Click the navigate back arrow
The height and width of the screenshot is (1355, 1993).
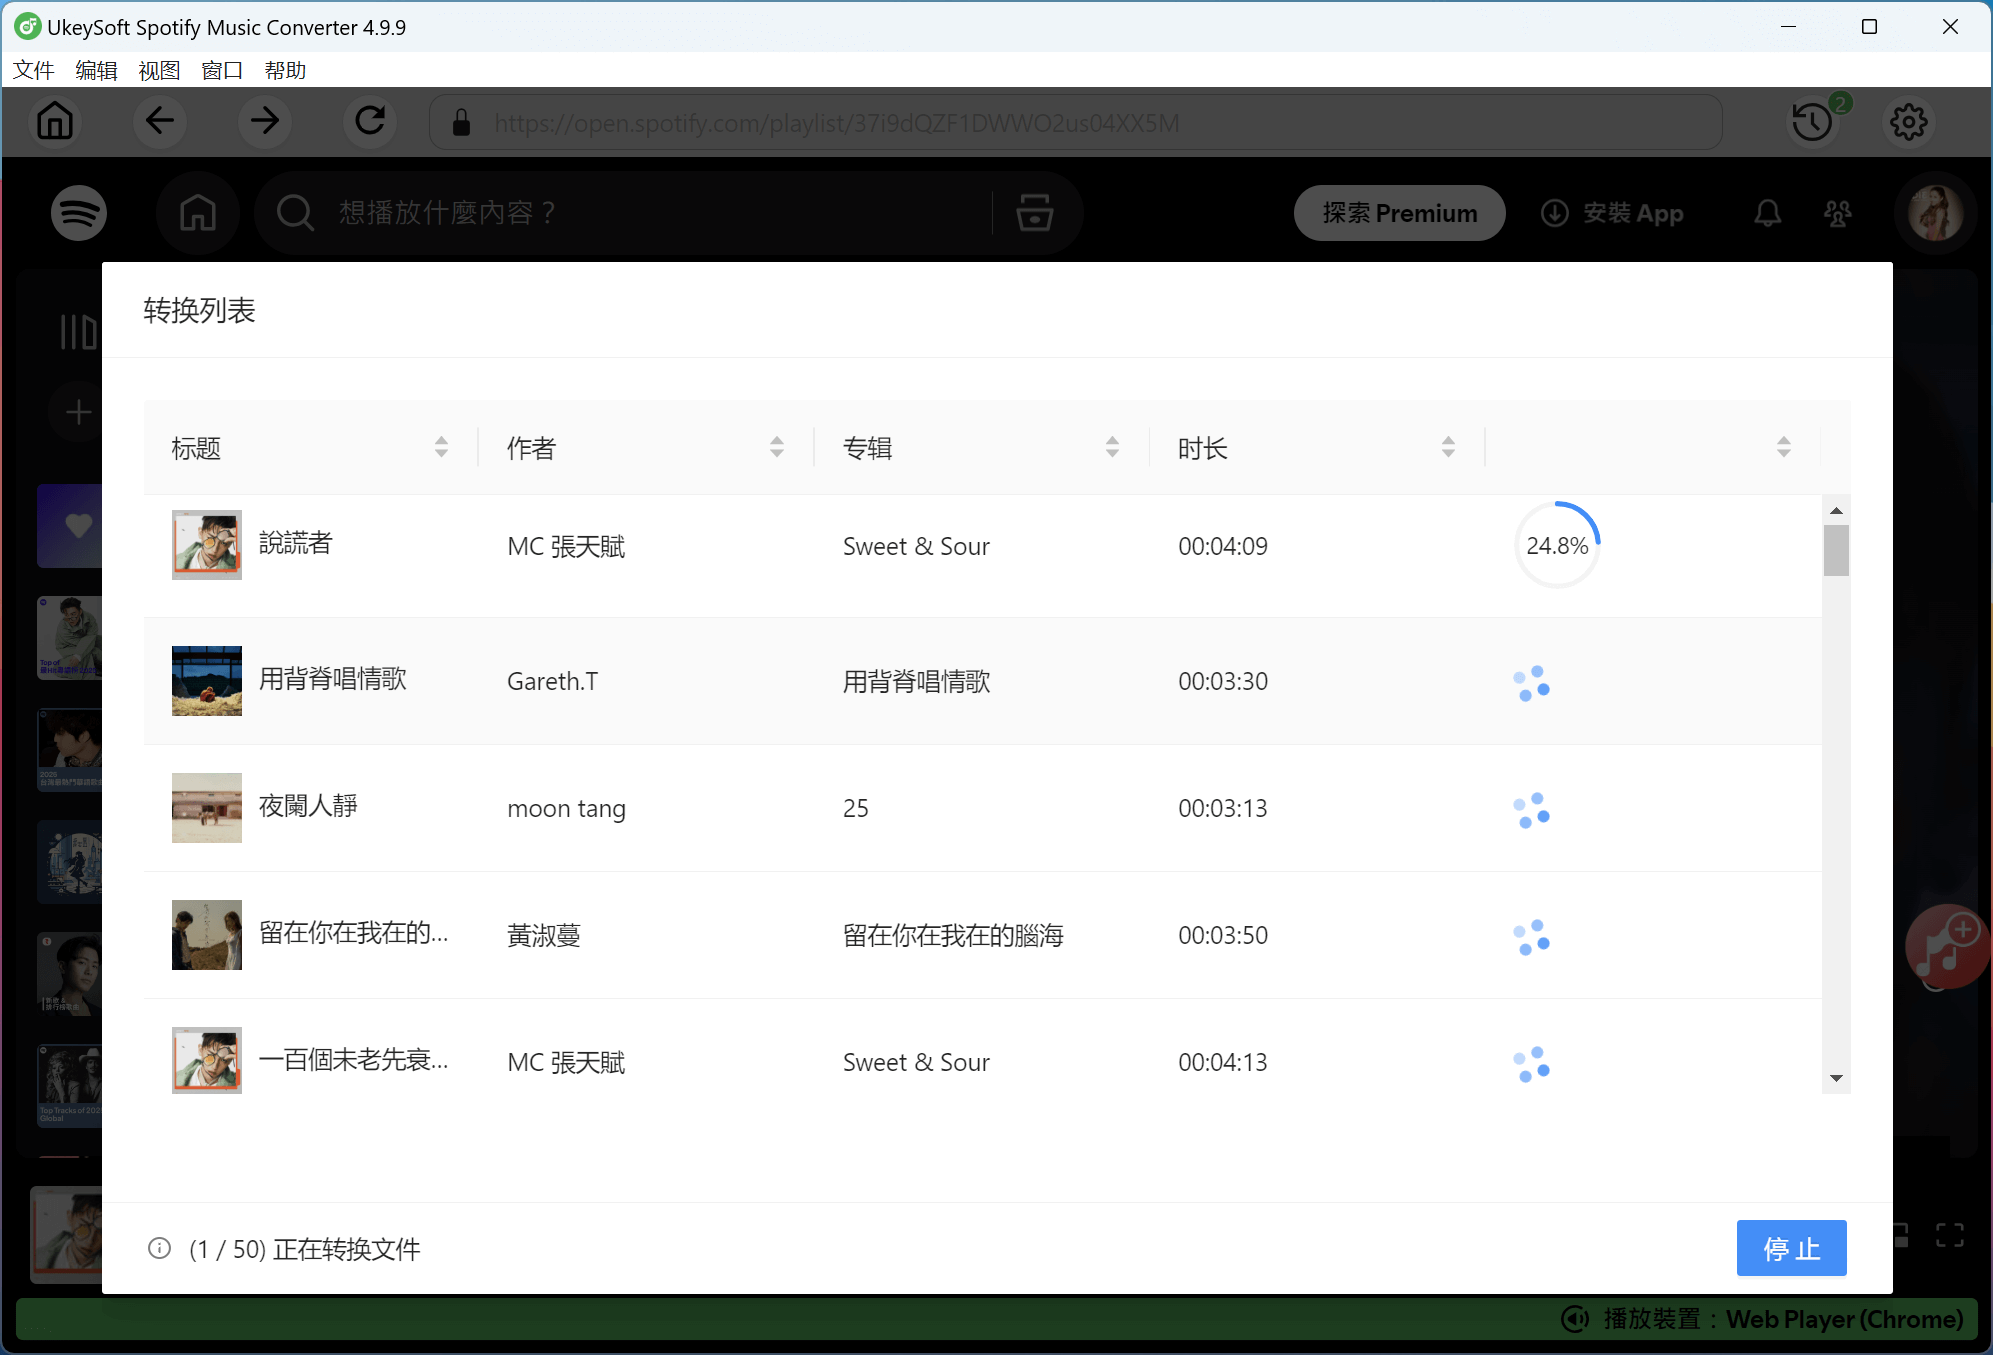pos(159,121)
